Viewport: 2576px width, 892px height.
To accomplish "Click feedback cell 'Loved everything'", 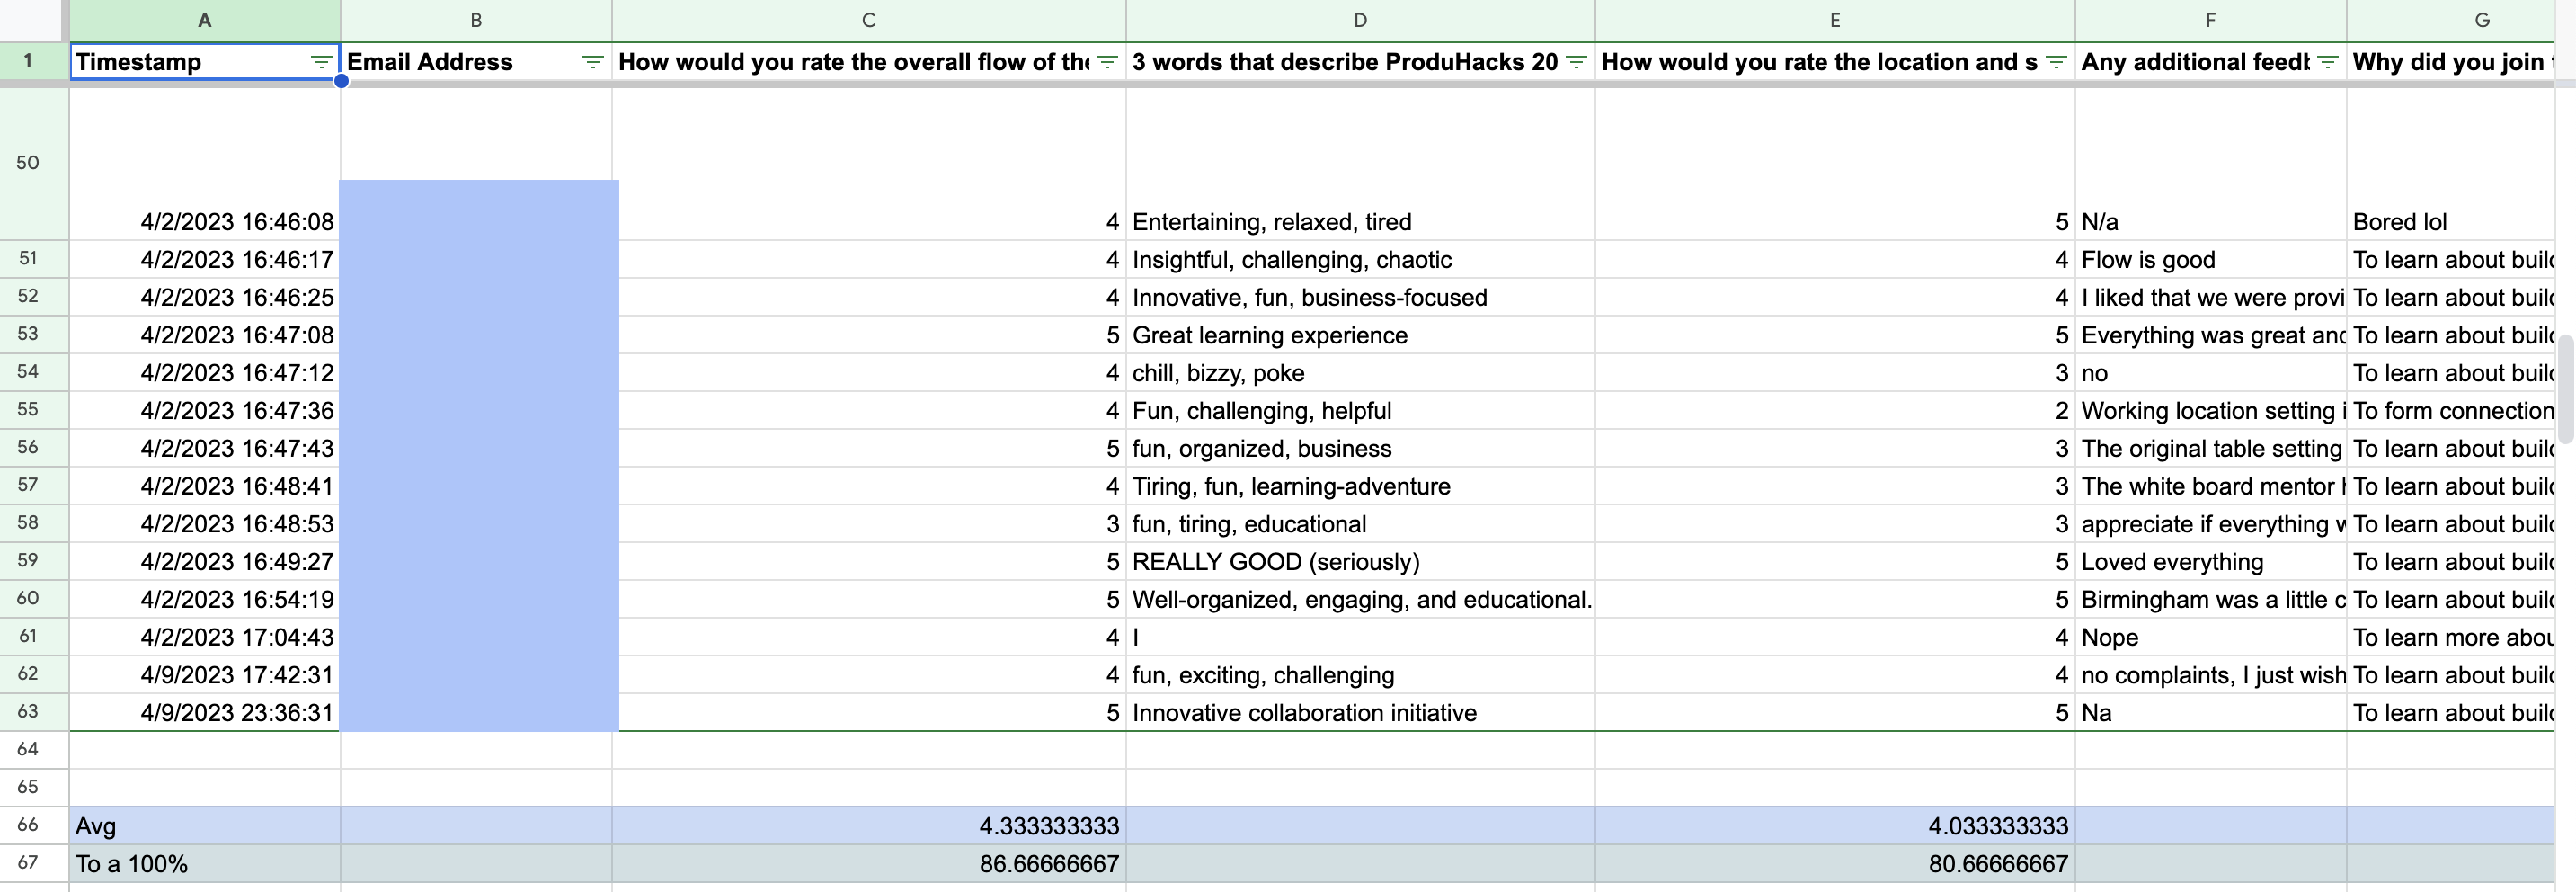I will tap(2211, 562).
